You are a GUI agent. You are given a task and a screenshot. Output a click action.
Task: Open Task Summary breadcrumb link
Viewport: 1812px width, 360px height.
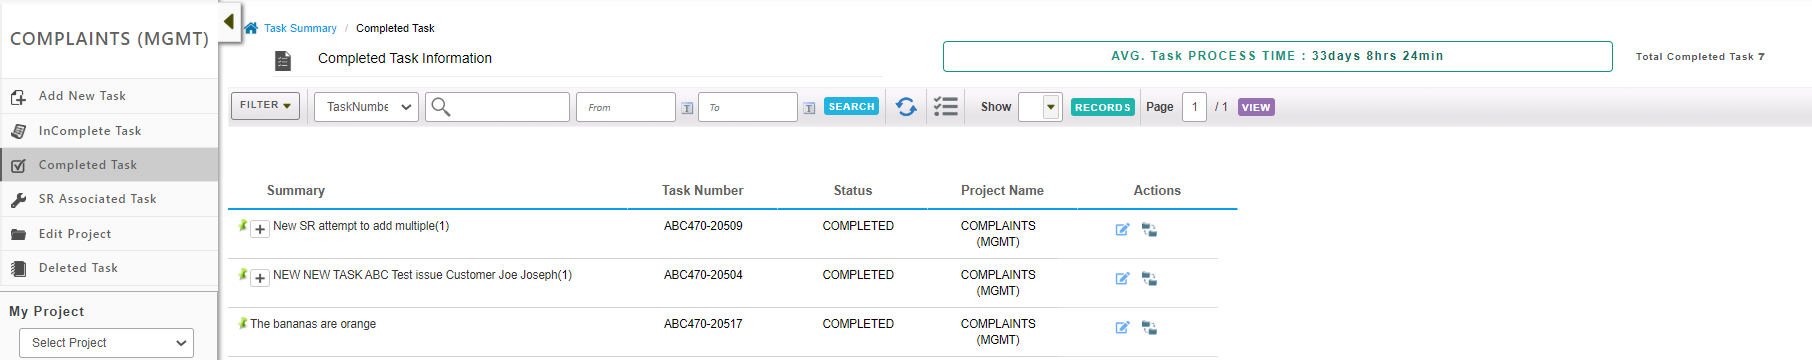[300, 28]
